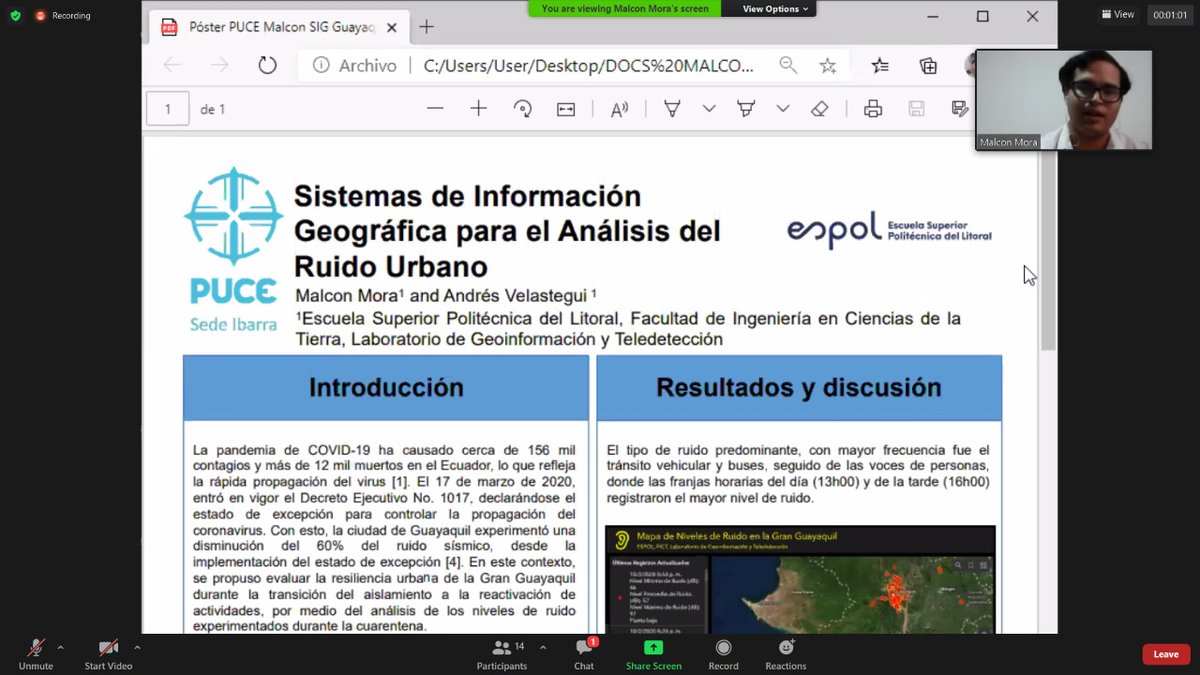Click the green Share Screen button
Image resolution: width=1200 pixels, height=675 pixels.
tap(653, 654)
